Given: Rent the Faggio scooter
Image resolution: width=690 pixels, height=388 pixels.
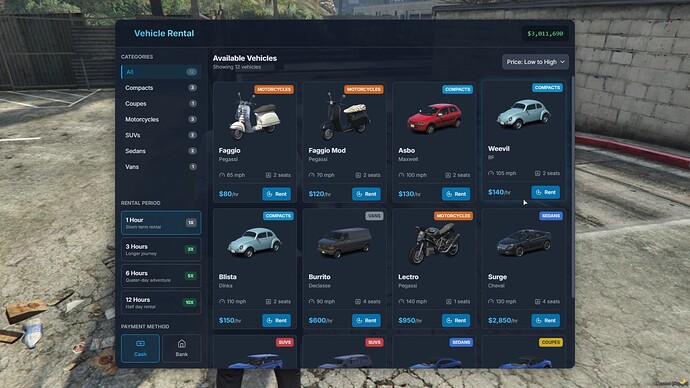Looking at the screenshot, I should coord(276,194).
